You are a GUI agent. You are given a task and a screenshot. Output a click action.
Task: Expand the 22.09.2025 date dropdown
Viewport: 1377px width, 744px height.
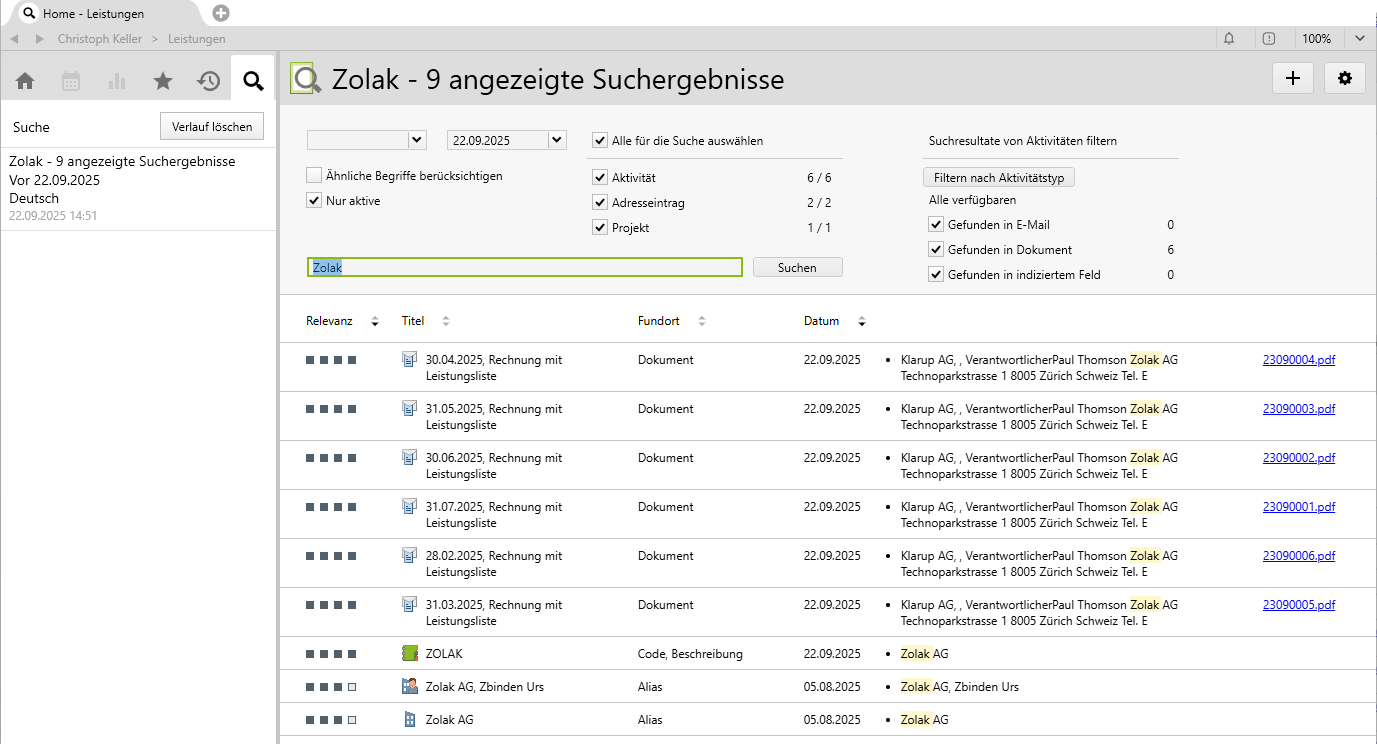pyautogui.click(x=557, y=140)
